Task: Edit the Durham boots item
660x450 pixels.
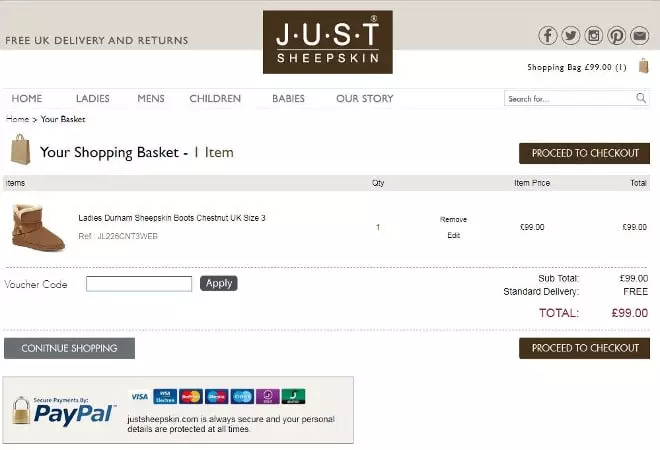Action: 453,235
